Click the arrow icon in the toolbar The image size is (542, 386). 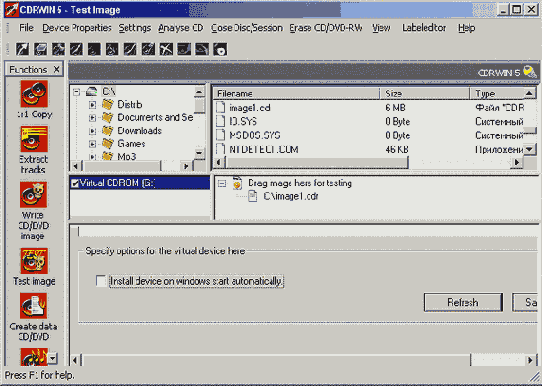coord(22,49)
